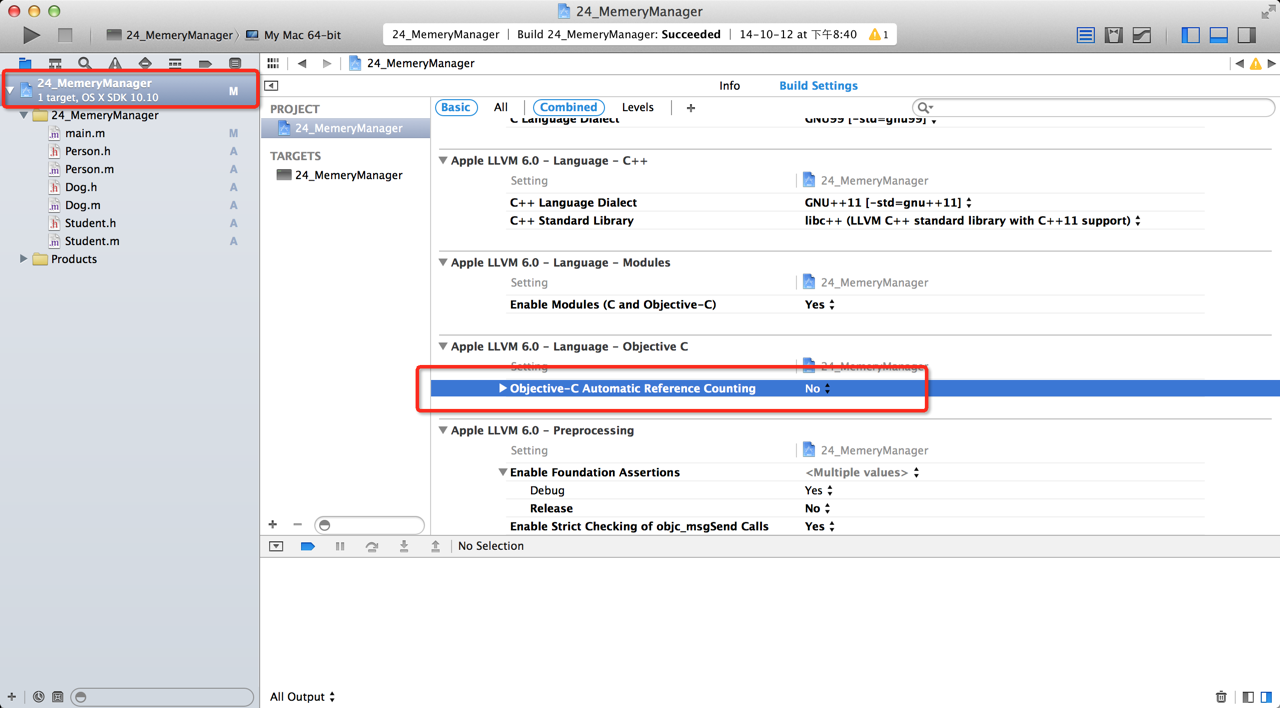
Task: Select the Assistant editor icon
Action: 1114,35
